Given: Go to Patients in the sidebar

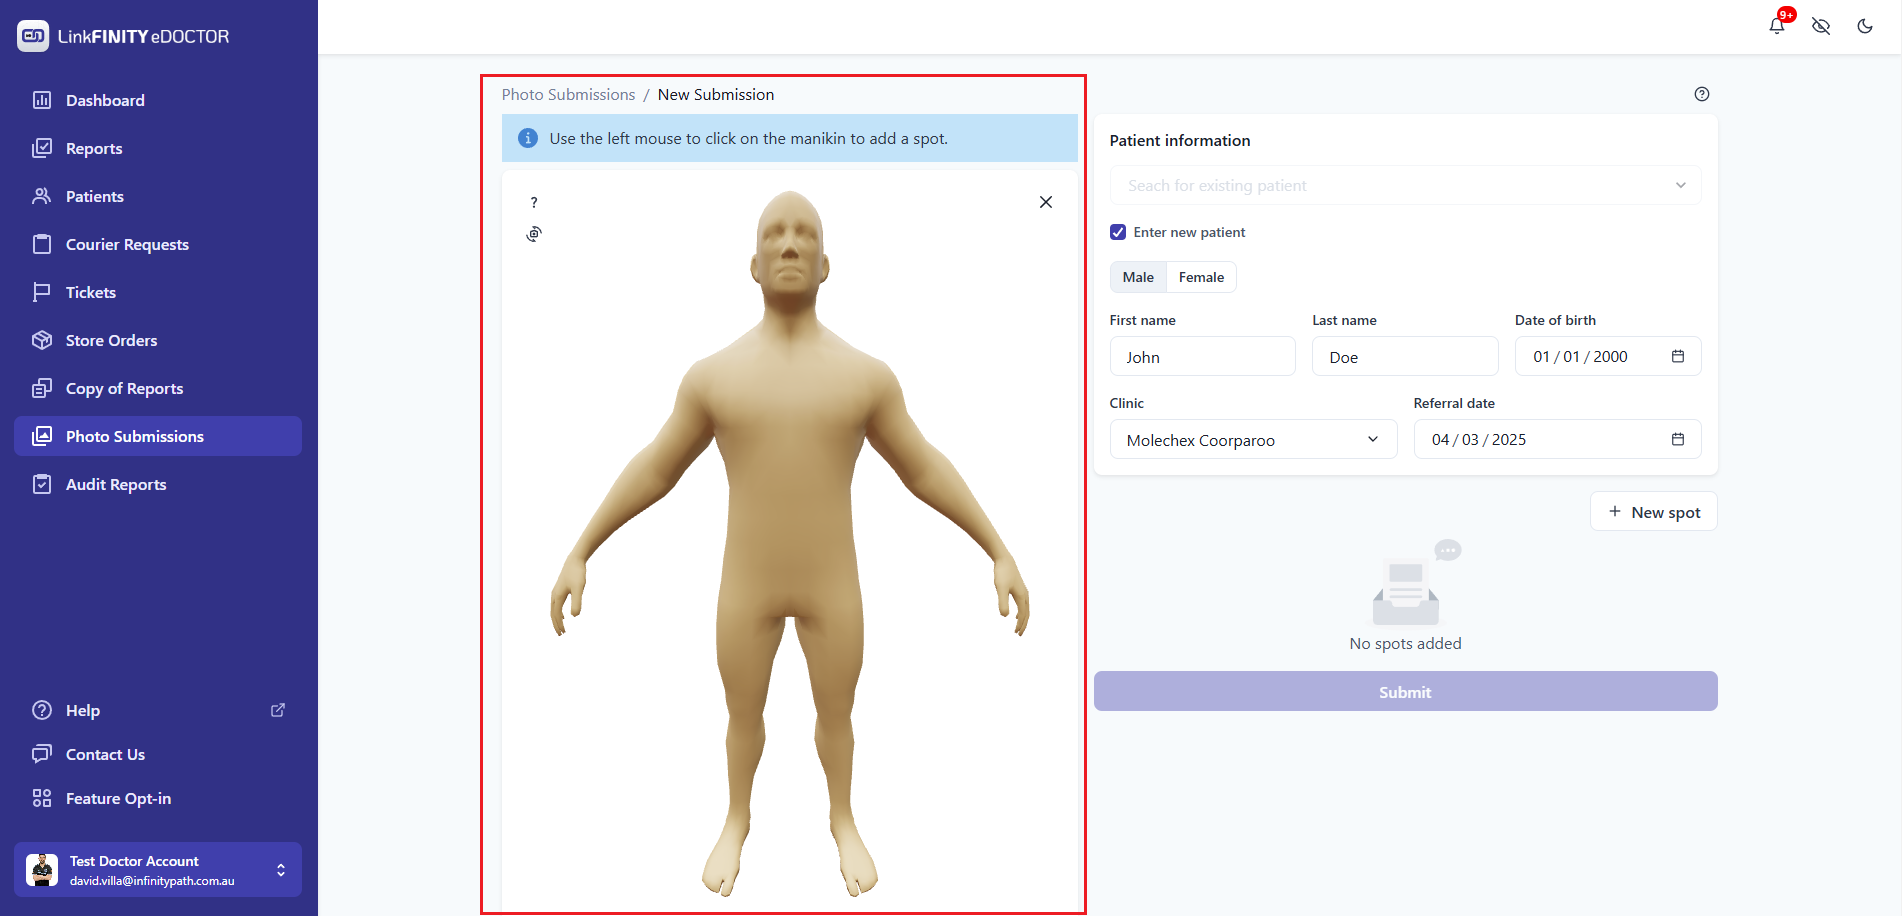Looking at the screenshot, I should [x=95, y=196].
